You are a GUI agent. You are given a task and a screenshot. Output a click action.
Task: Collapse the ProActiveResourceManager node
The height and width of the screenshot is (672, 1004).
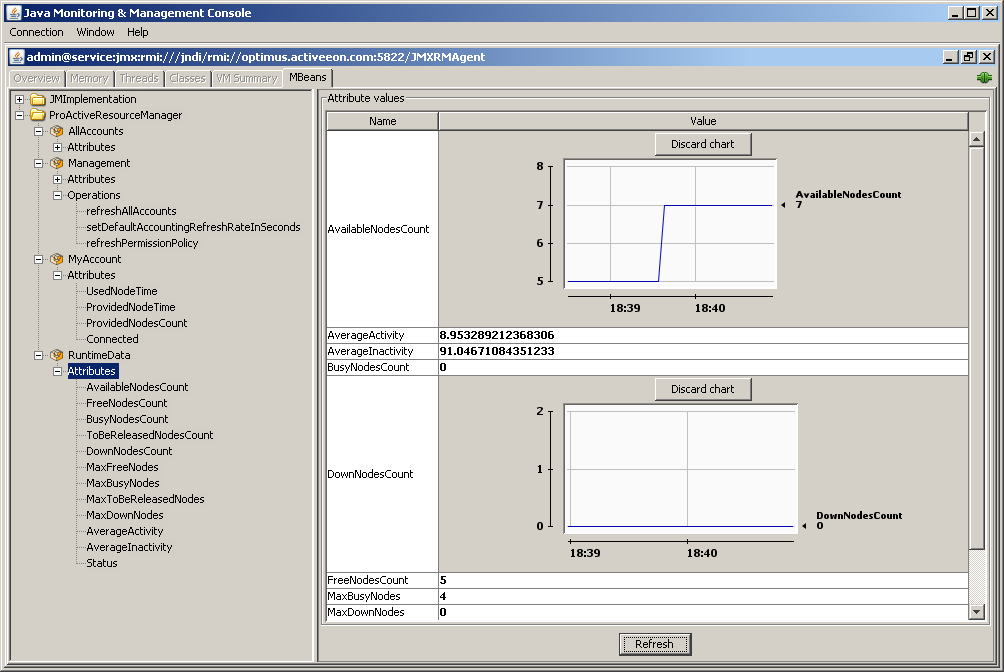[20, 115]
